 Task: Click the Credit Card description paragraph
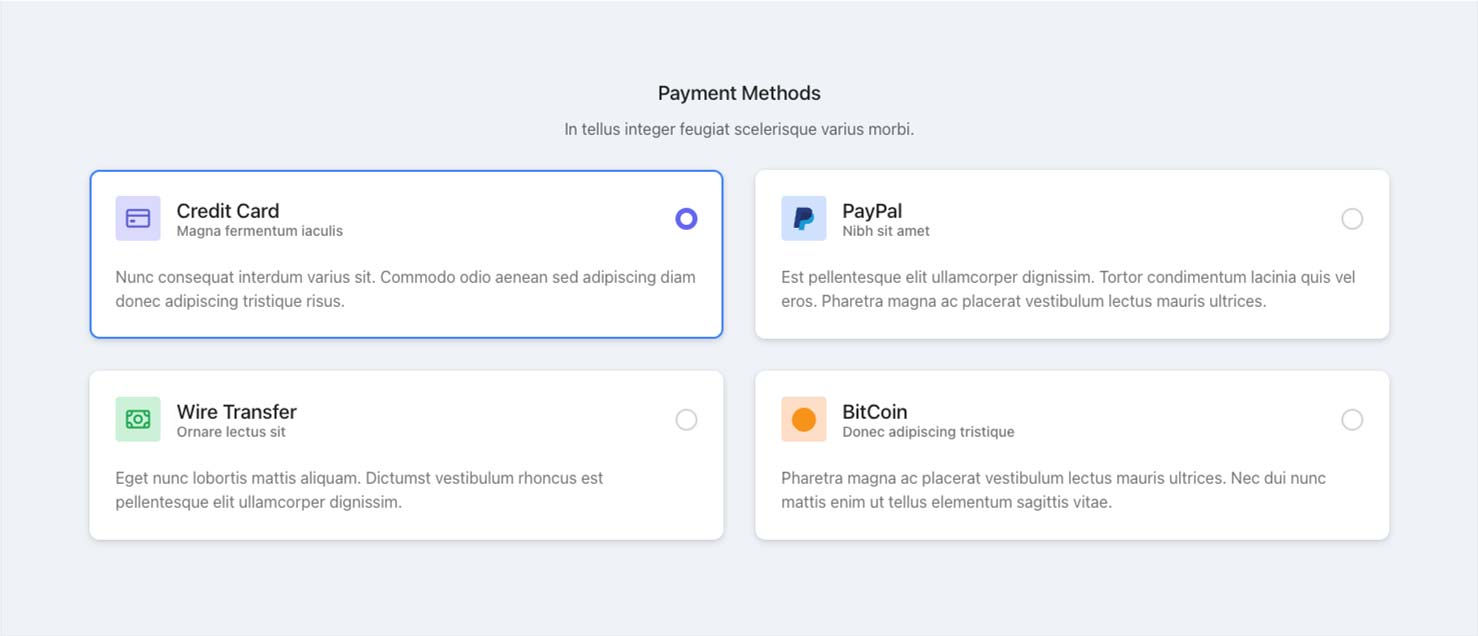pos(406,289)
